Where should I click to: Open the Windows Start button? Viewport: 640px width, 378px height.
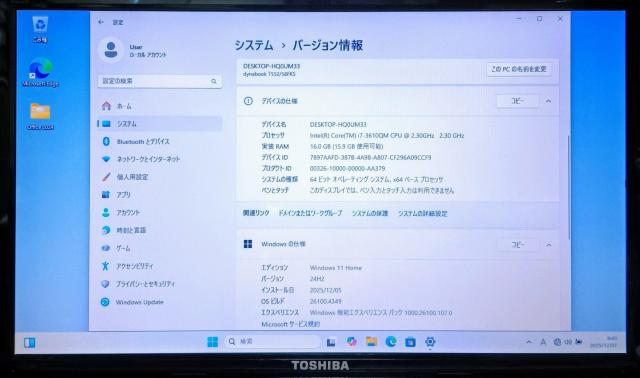212,342
